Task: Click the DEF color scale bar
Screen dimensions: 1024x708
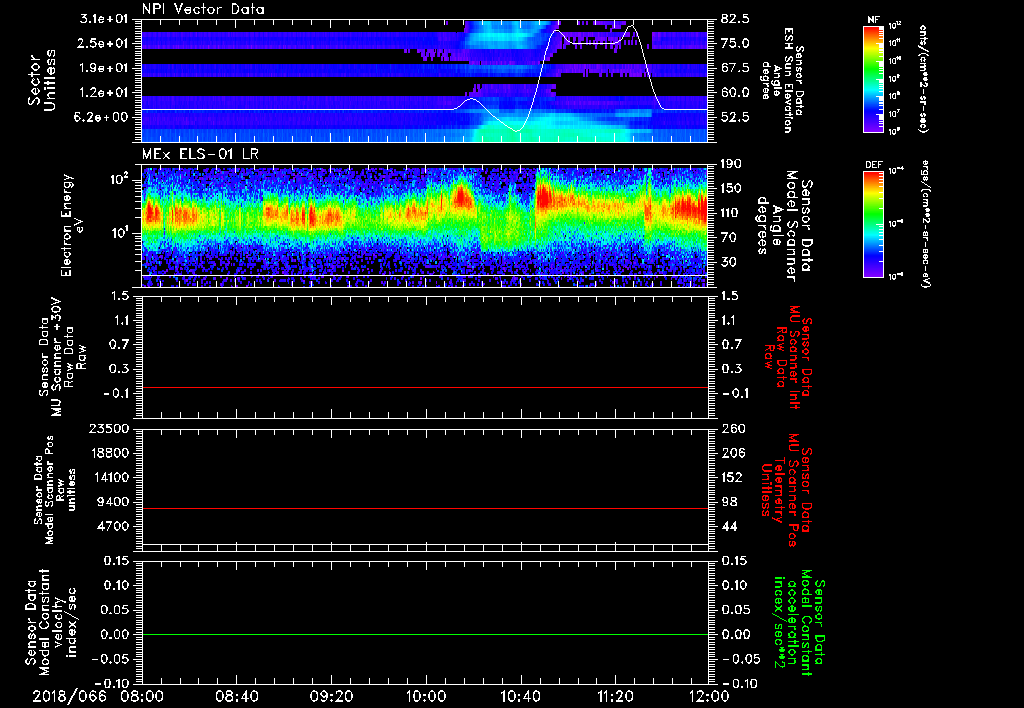Action: pyautogui.click(x=871, y=222)
